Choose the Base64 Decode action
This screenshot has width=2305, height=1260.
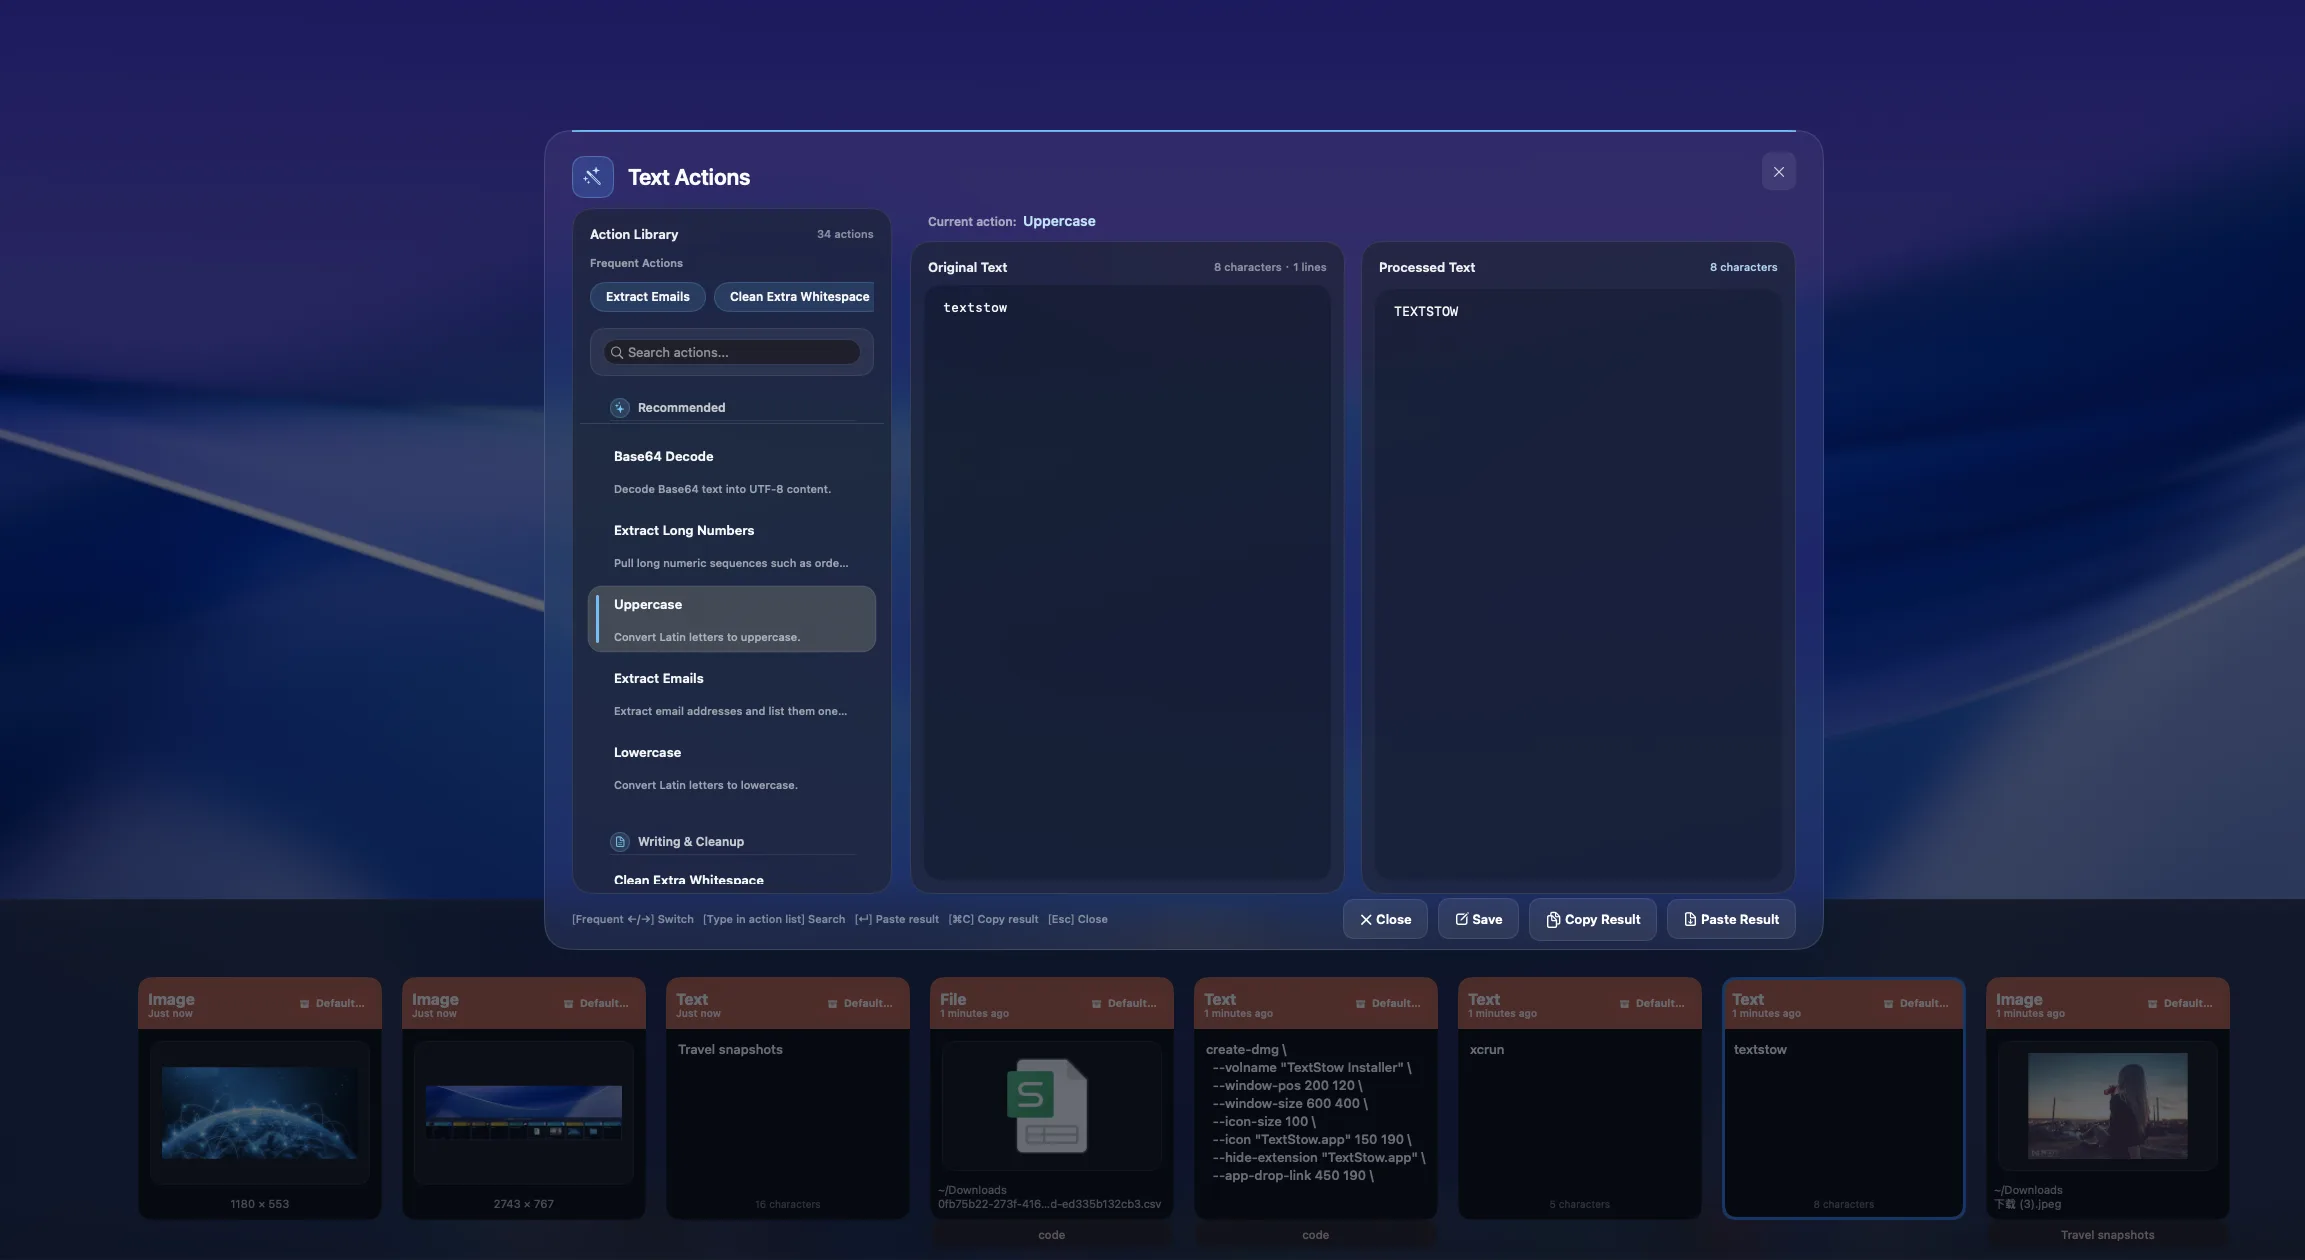[732, 472]
